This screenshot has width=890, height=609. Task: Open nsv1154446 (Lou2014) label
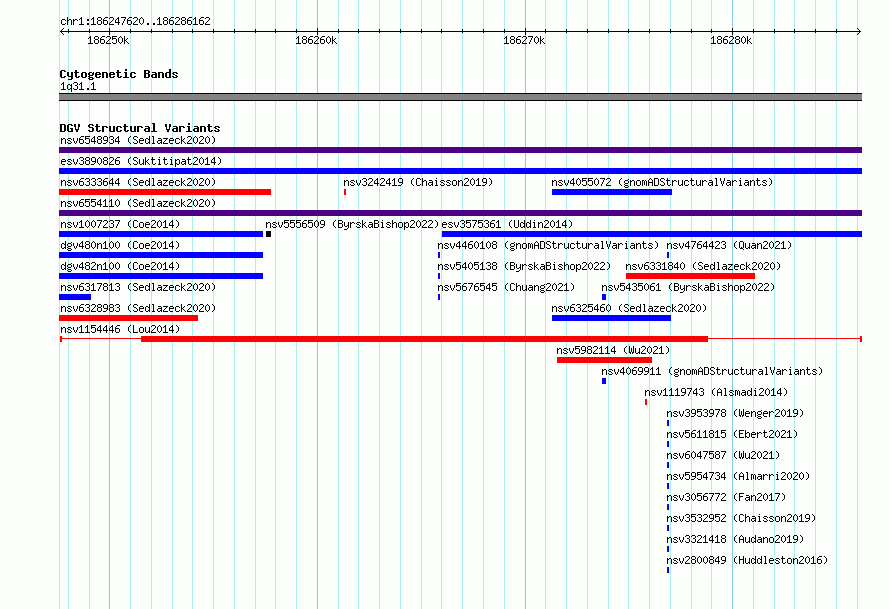pos(120,329)
